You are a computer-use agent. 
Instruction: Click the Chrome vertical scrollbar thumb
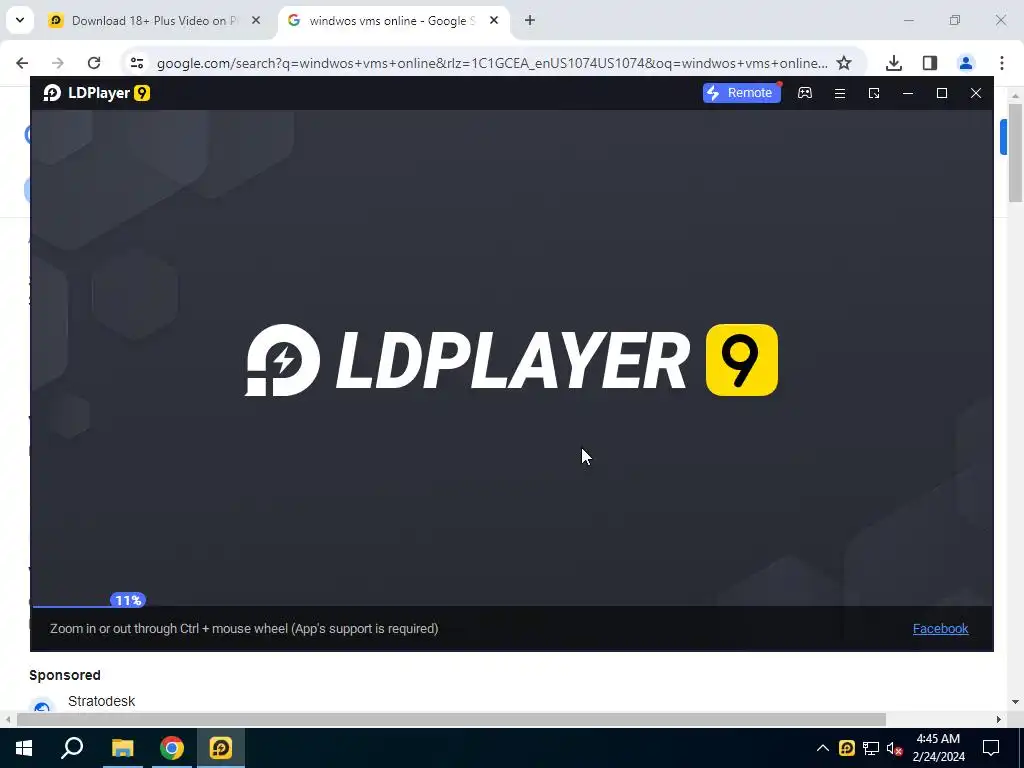pyautogui.click(x=1015, y=152)
